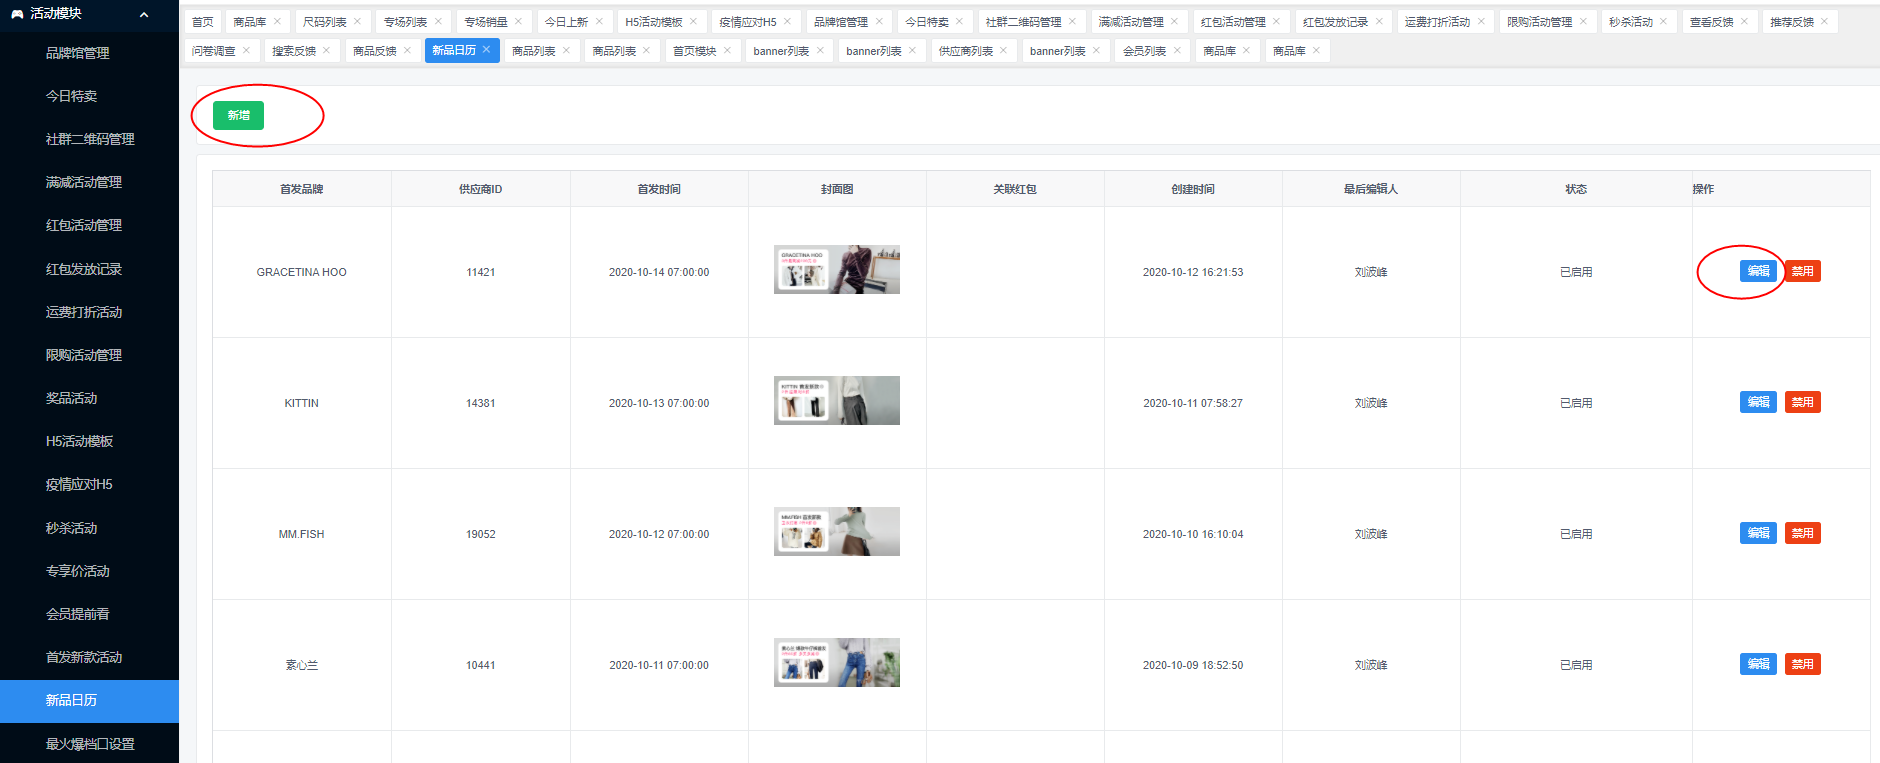Close the 首页模块 tab
The image size is (1880, 763).
(727, 50)
